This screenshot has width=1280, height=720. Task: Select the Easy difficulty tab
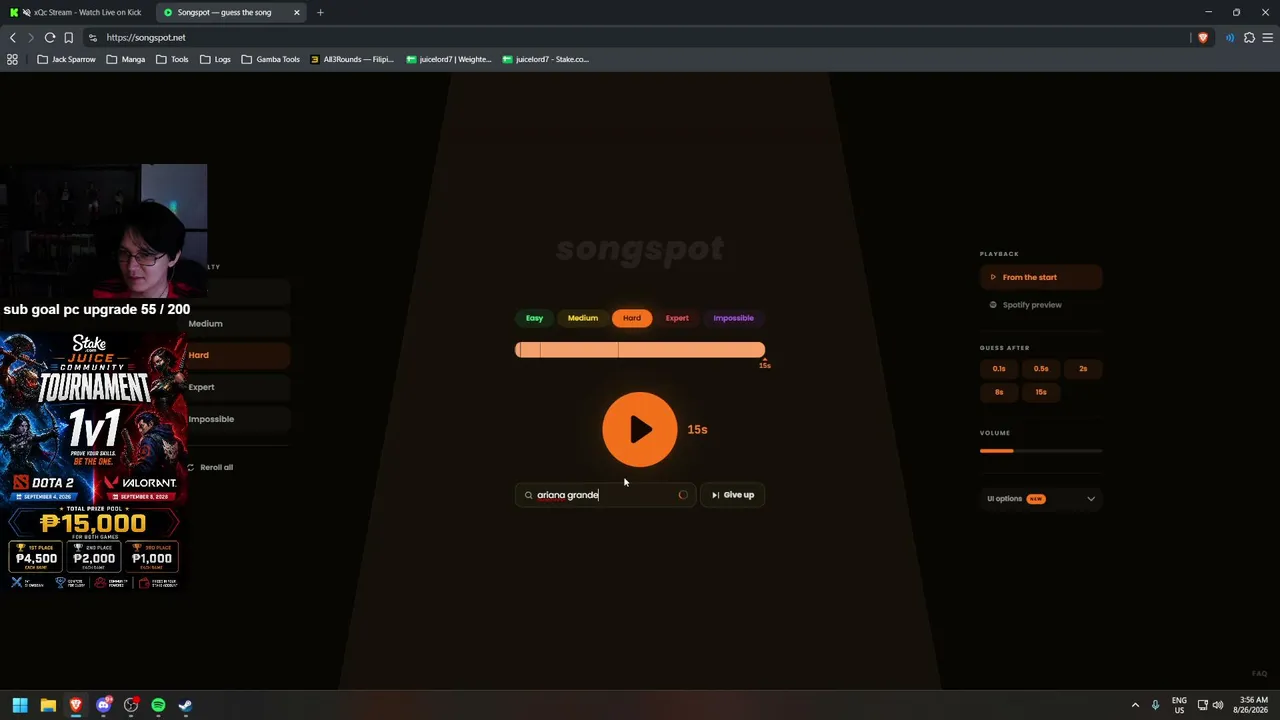coord(534,318)
